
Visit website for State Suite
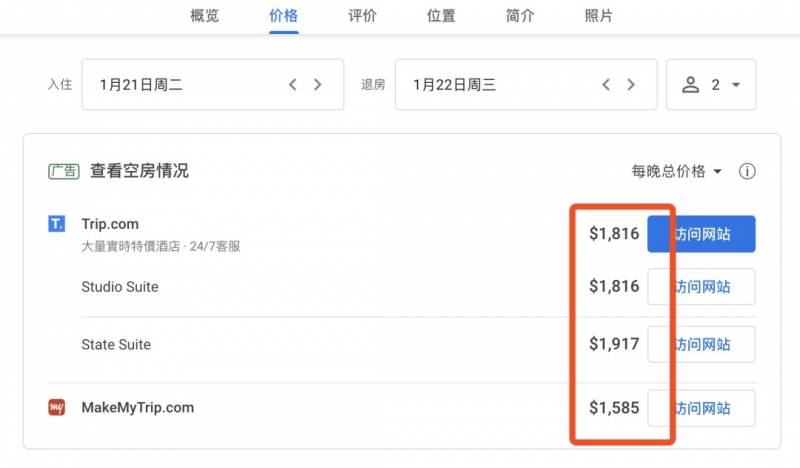click(702, 345)
